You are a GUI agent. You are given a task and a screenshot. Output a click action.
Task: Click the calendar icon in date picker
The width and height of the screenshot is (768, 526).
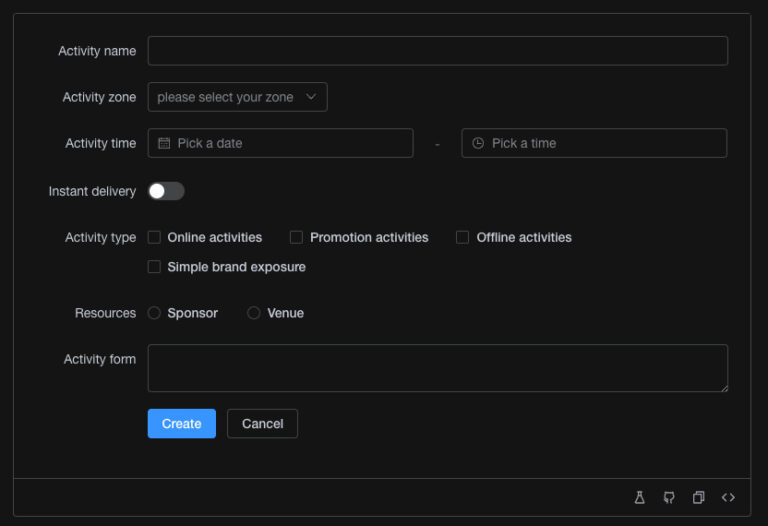(x=164, y=143)
